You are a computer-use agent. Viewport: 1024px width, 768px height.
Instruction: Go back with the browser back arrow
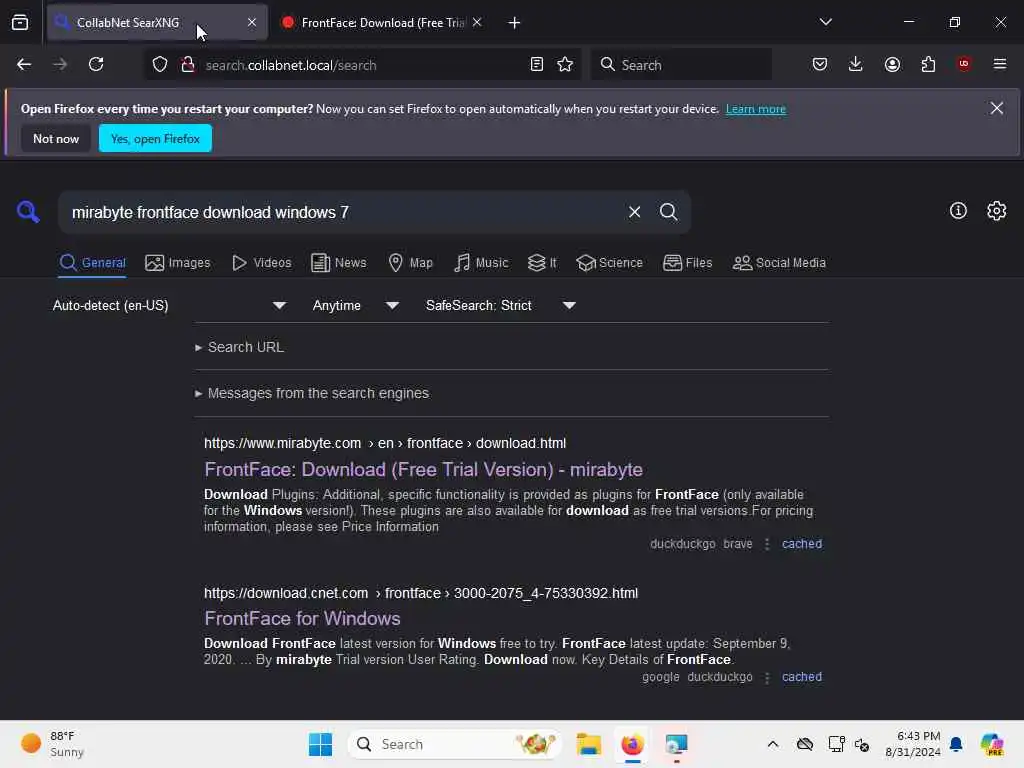[x=24, y=64]
